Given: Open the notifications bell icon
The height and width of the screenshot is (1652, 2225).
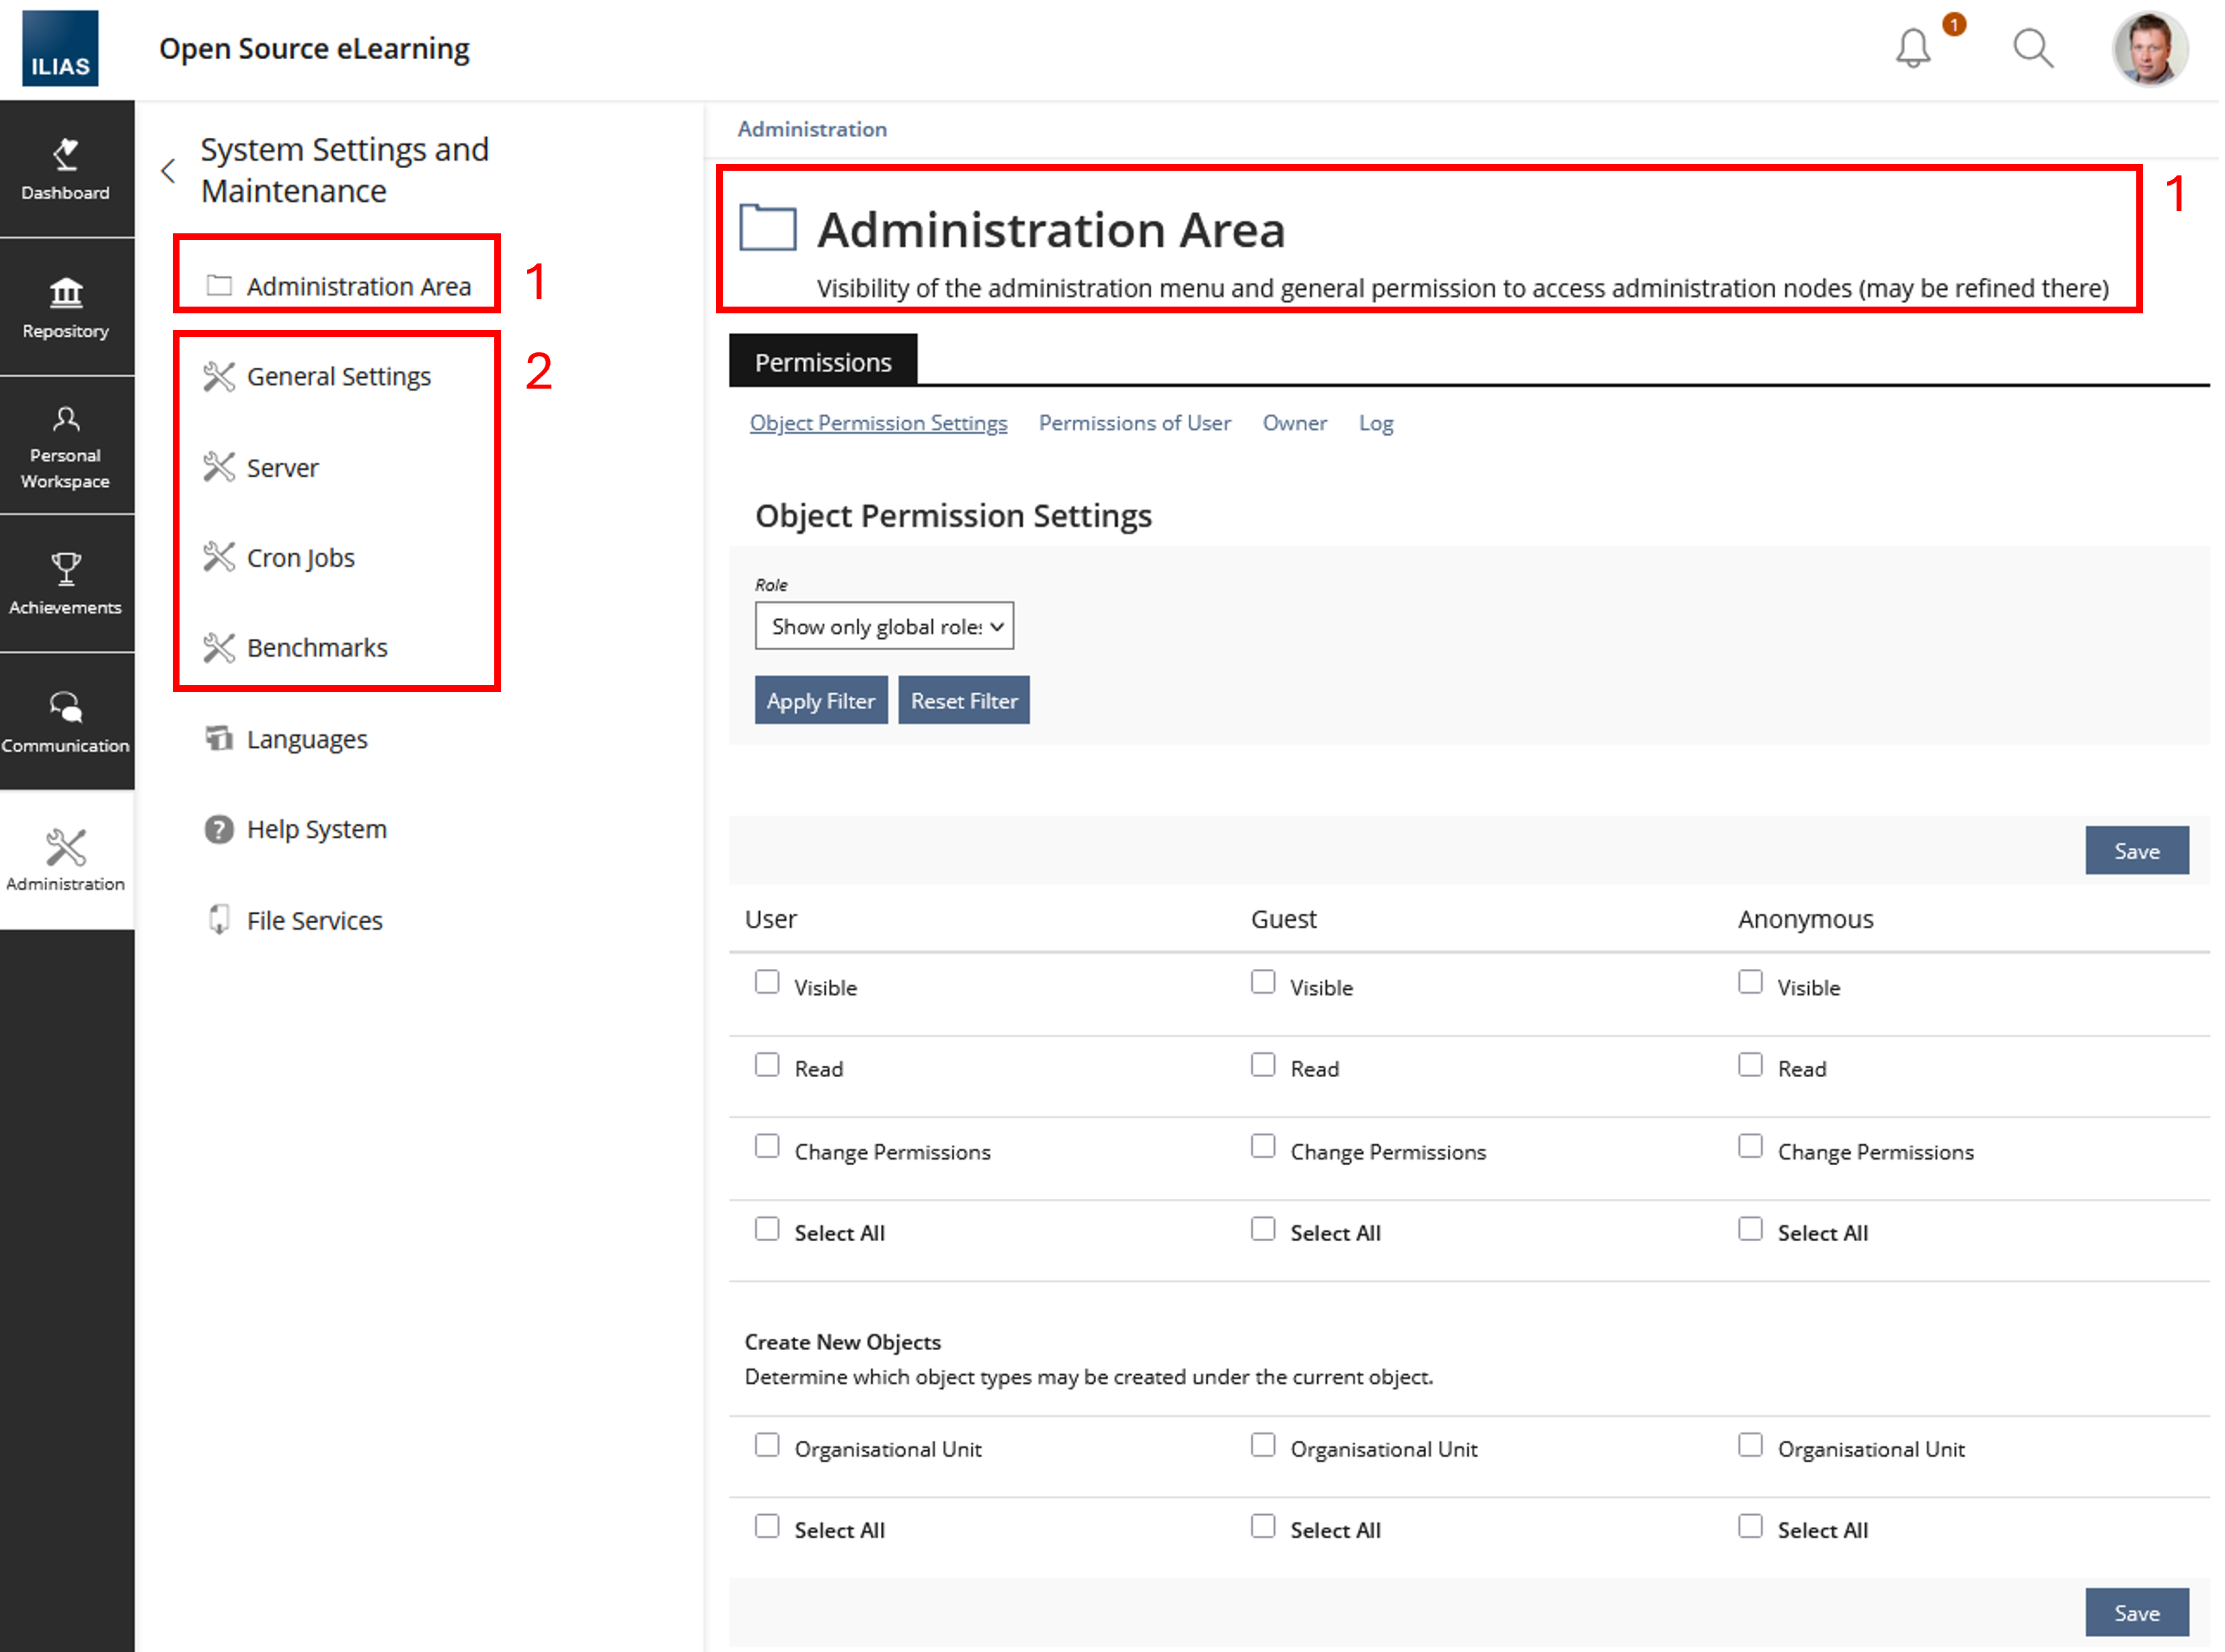Looking at the screenshot, I should click(x=1913, y=48).
